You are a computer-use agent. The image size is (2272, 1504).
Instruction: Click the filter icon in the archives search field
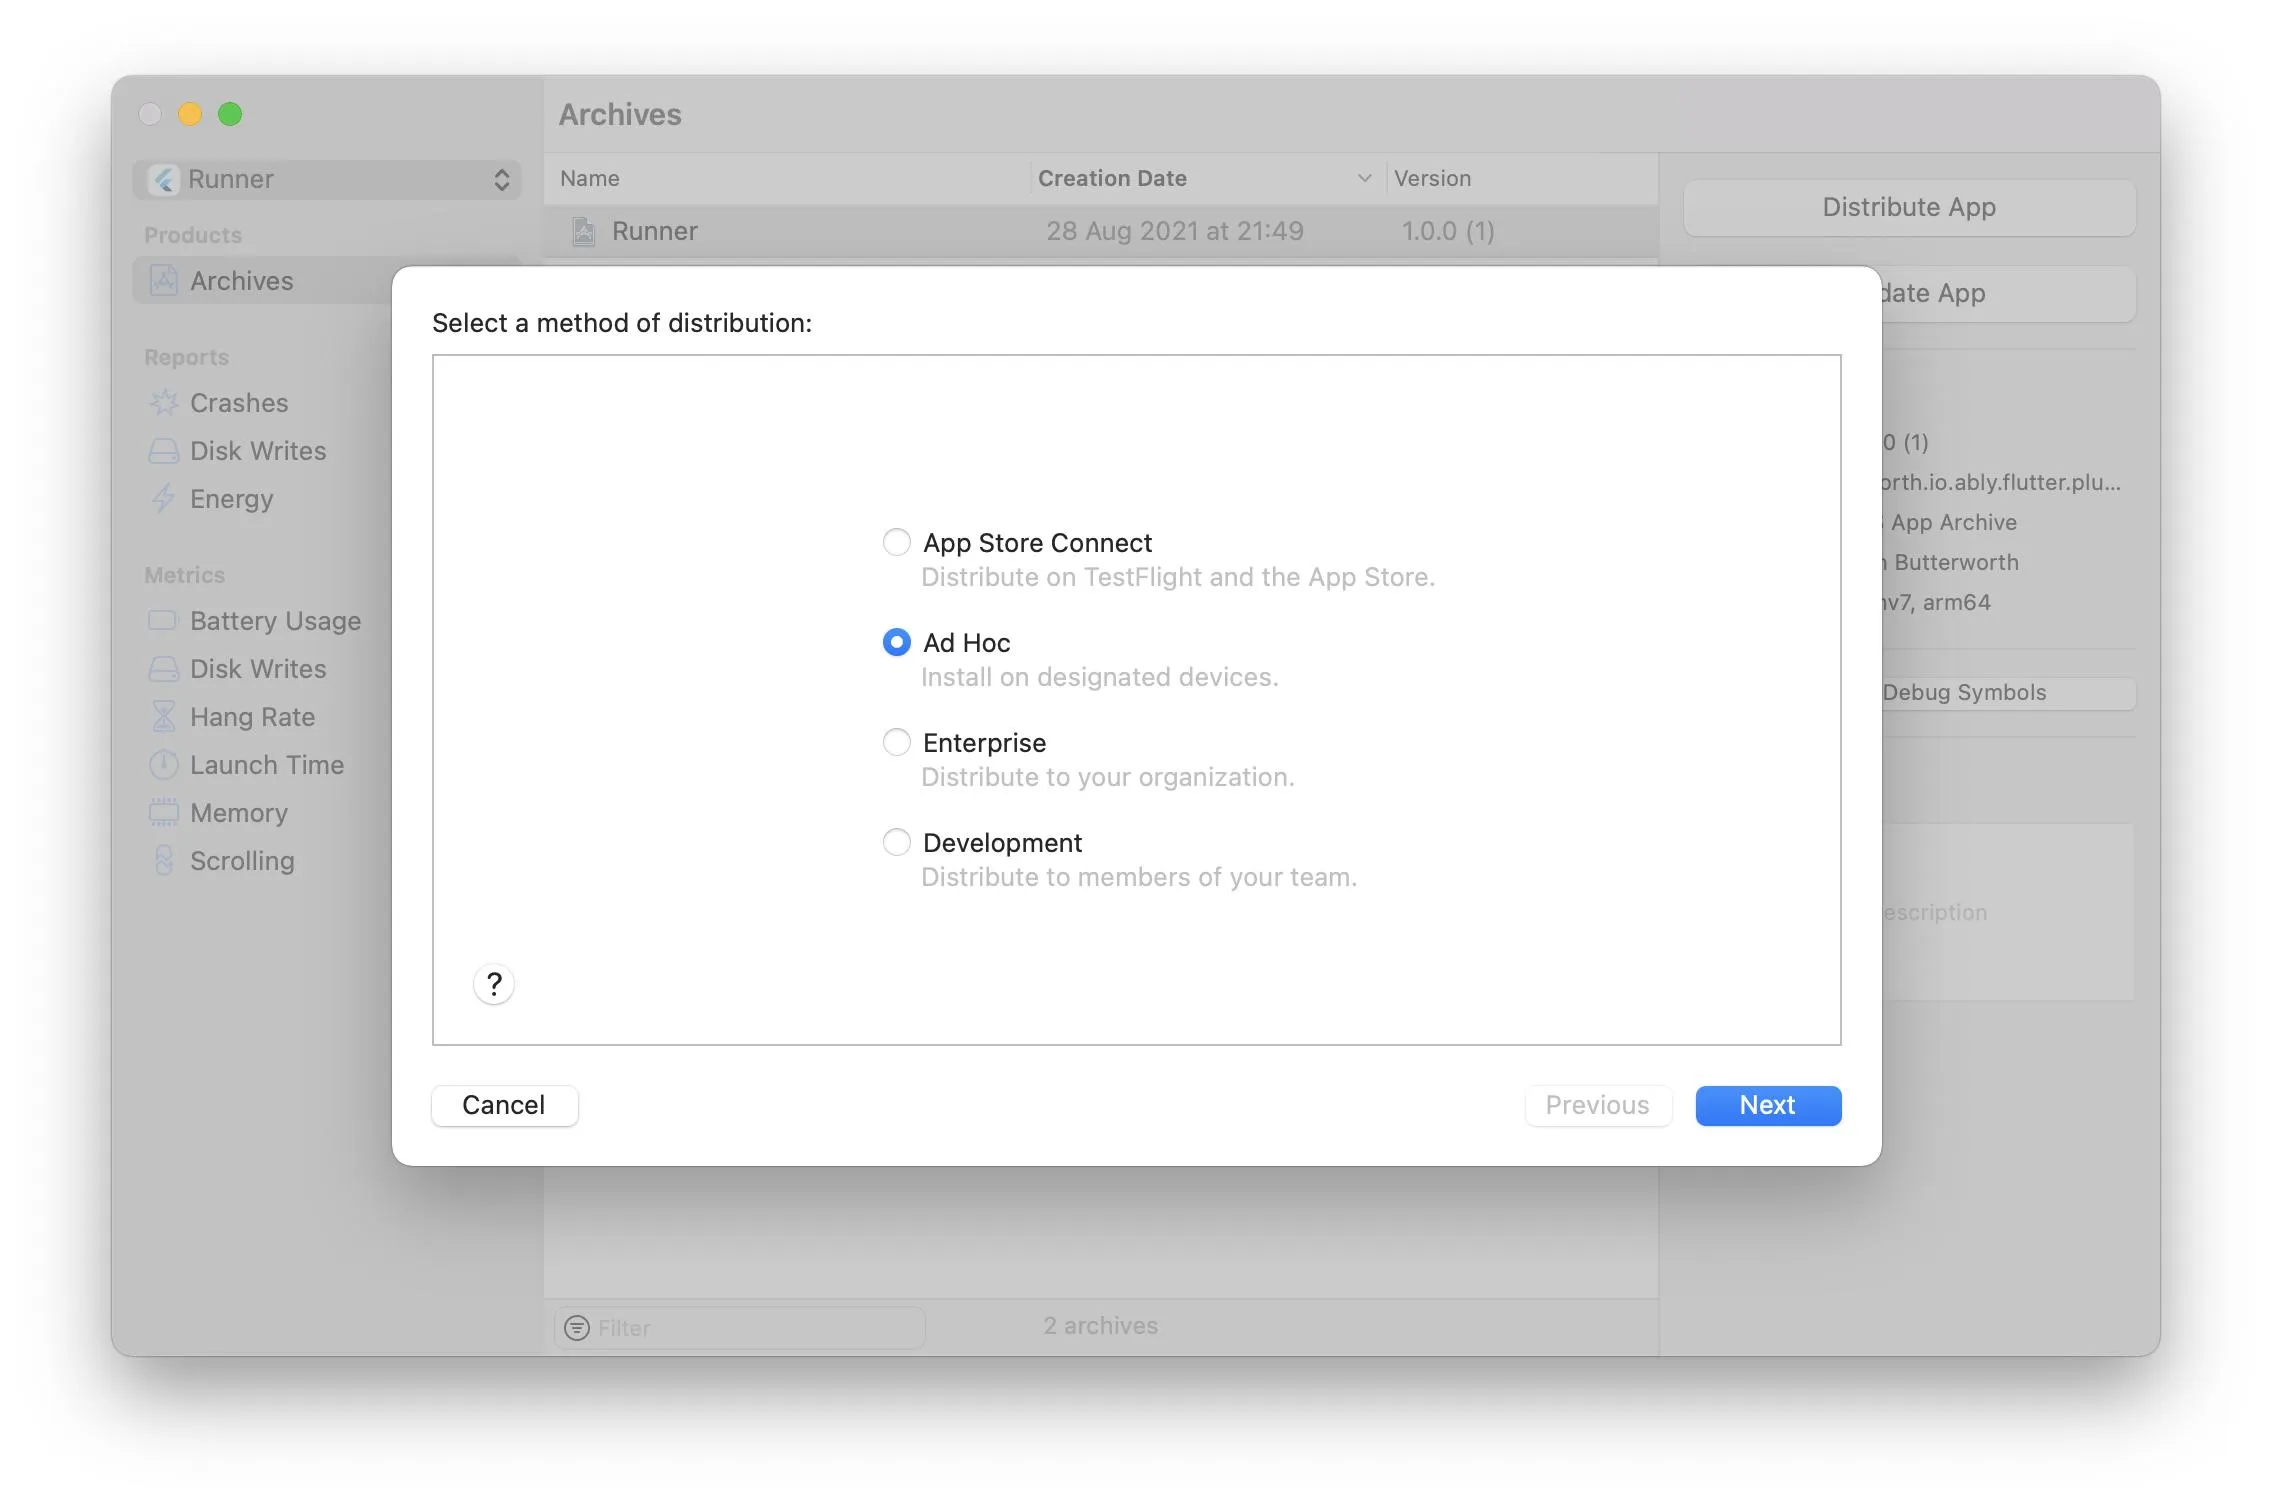[x=577, y=1328]
